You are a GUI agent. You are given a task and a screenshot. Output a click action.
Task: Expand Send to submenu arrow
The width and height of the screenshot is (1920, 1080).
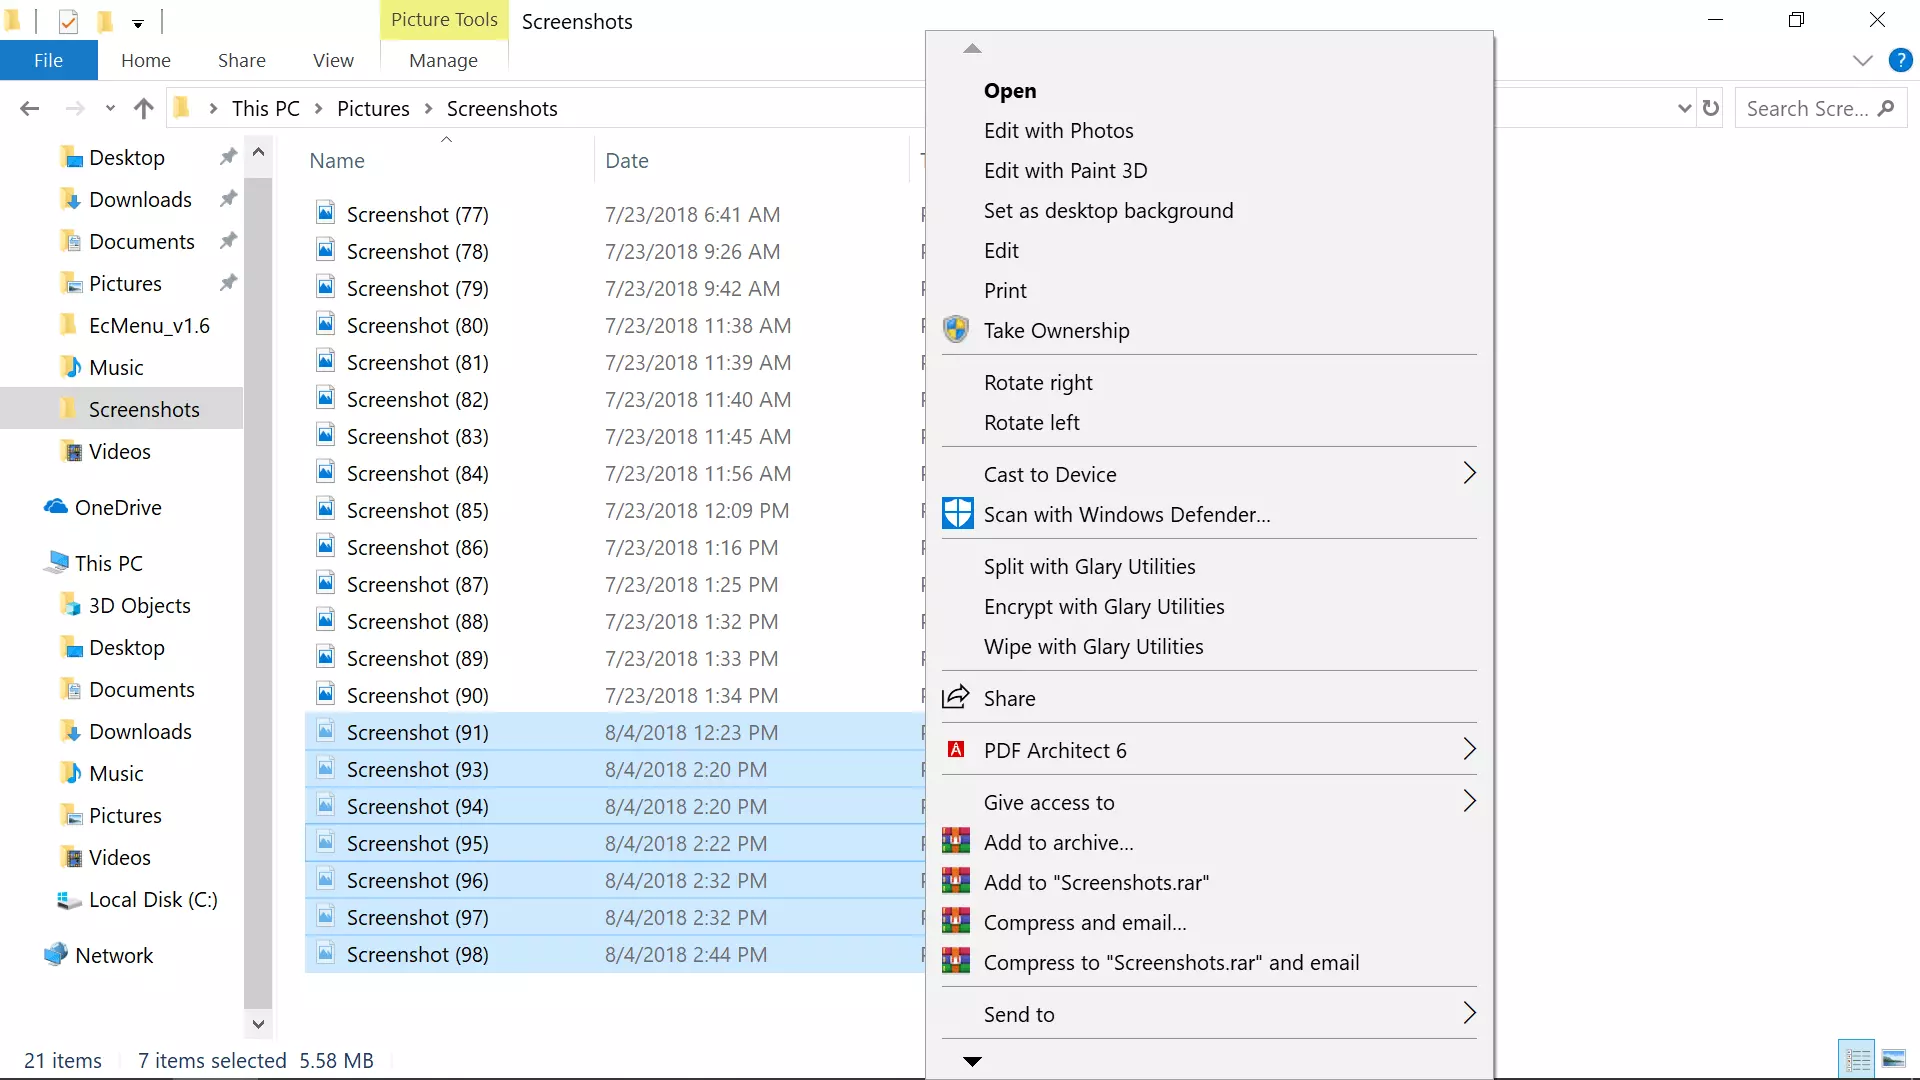coord(1468,1013)
